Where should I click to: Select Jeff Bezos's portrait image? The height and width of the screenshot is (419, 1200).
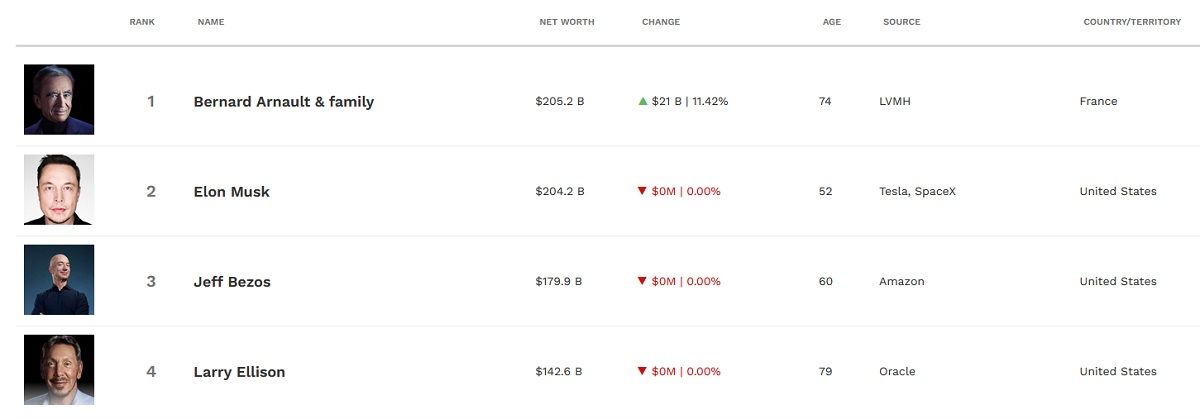click(59, 280)
